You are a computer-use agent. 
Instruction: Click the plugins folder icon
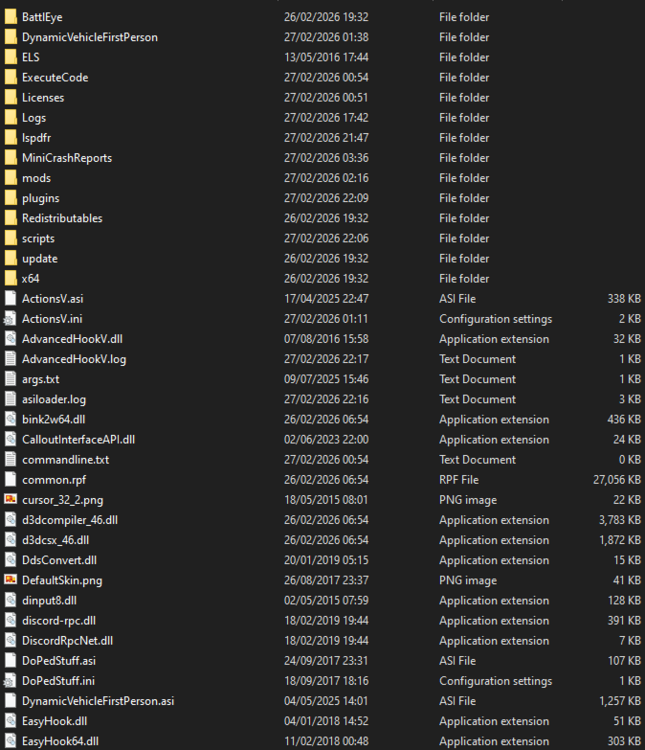11,198
